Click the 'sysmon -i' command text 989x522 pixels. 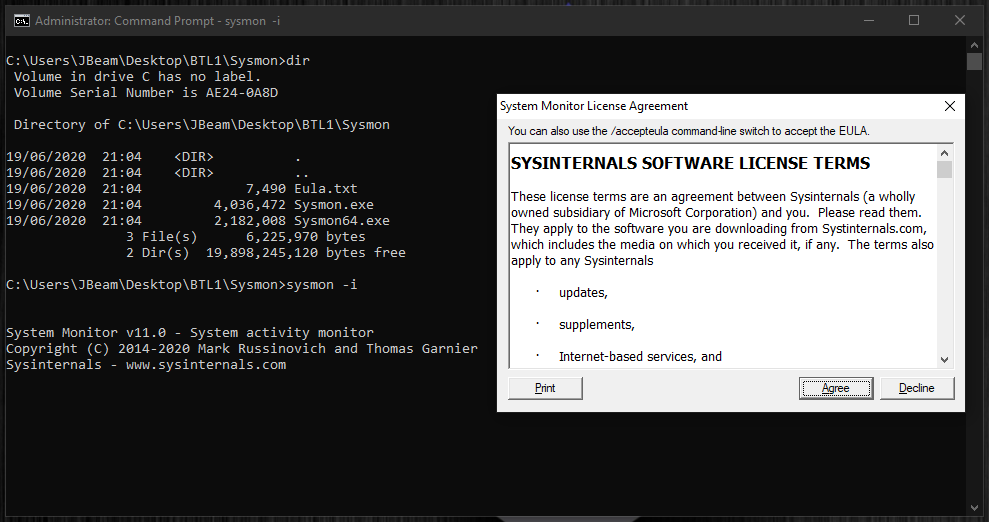[x=322, y=285]
